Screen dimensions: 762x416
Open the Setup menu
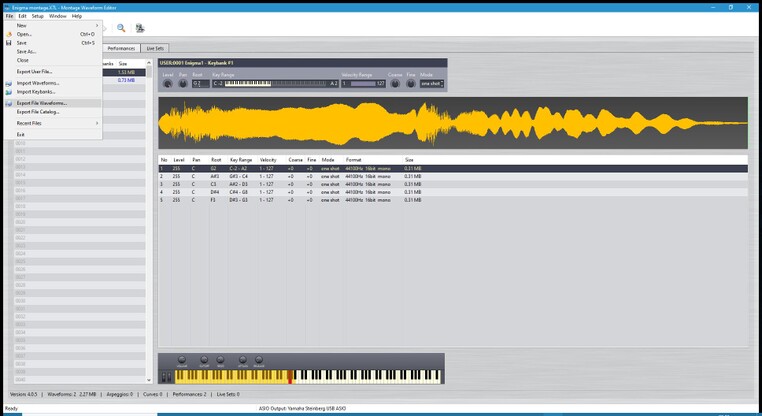(x=37, y=16)
